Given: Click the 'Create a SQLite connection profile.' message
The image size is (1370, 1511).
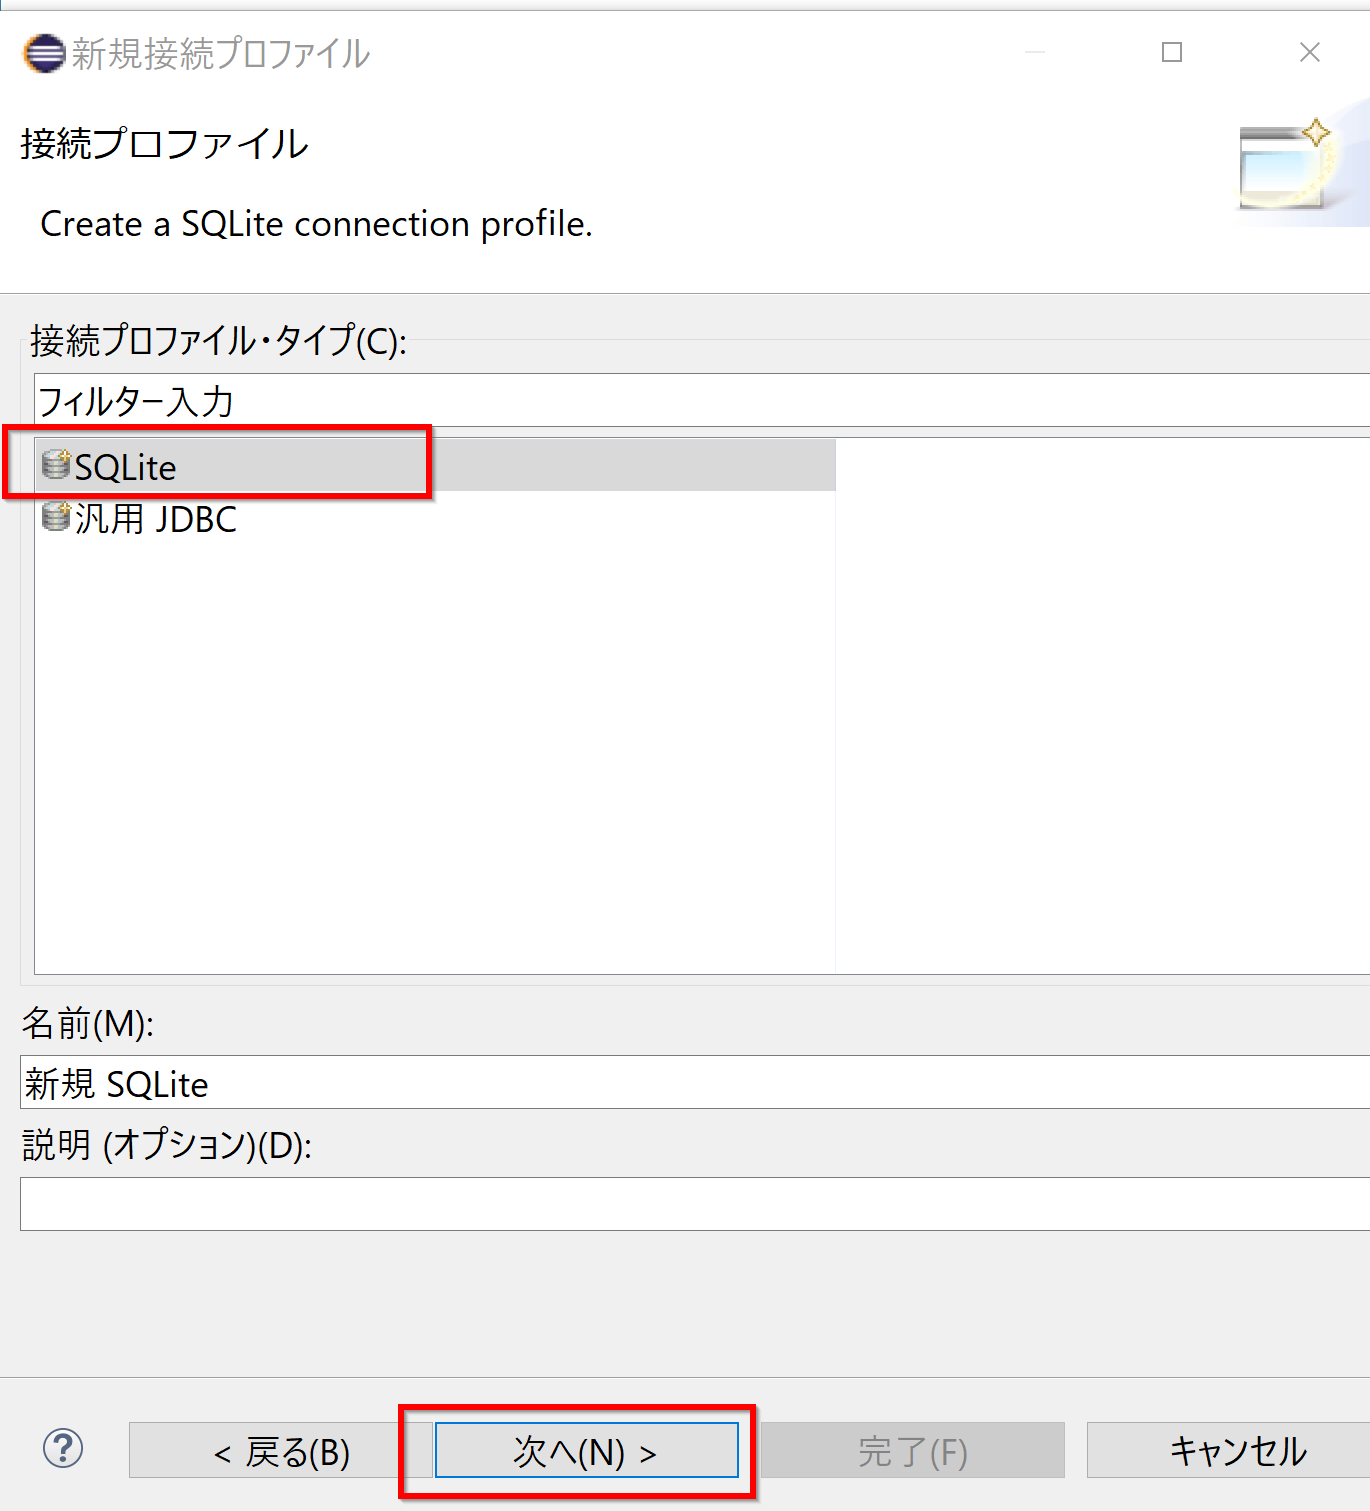Looking at the screenshot, I should pos(316,224).
